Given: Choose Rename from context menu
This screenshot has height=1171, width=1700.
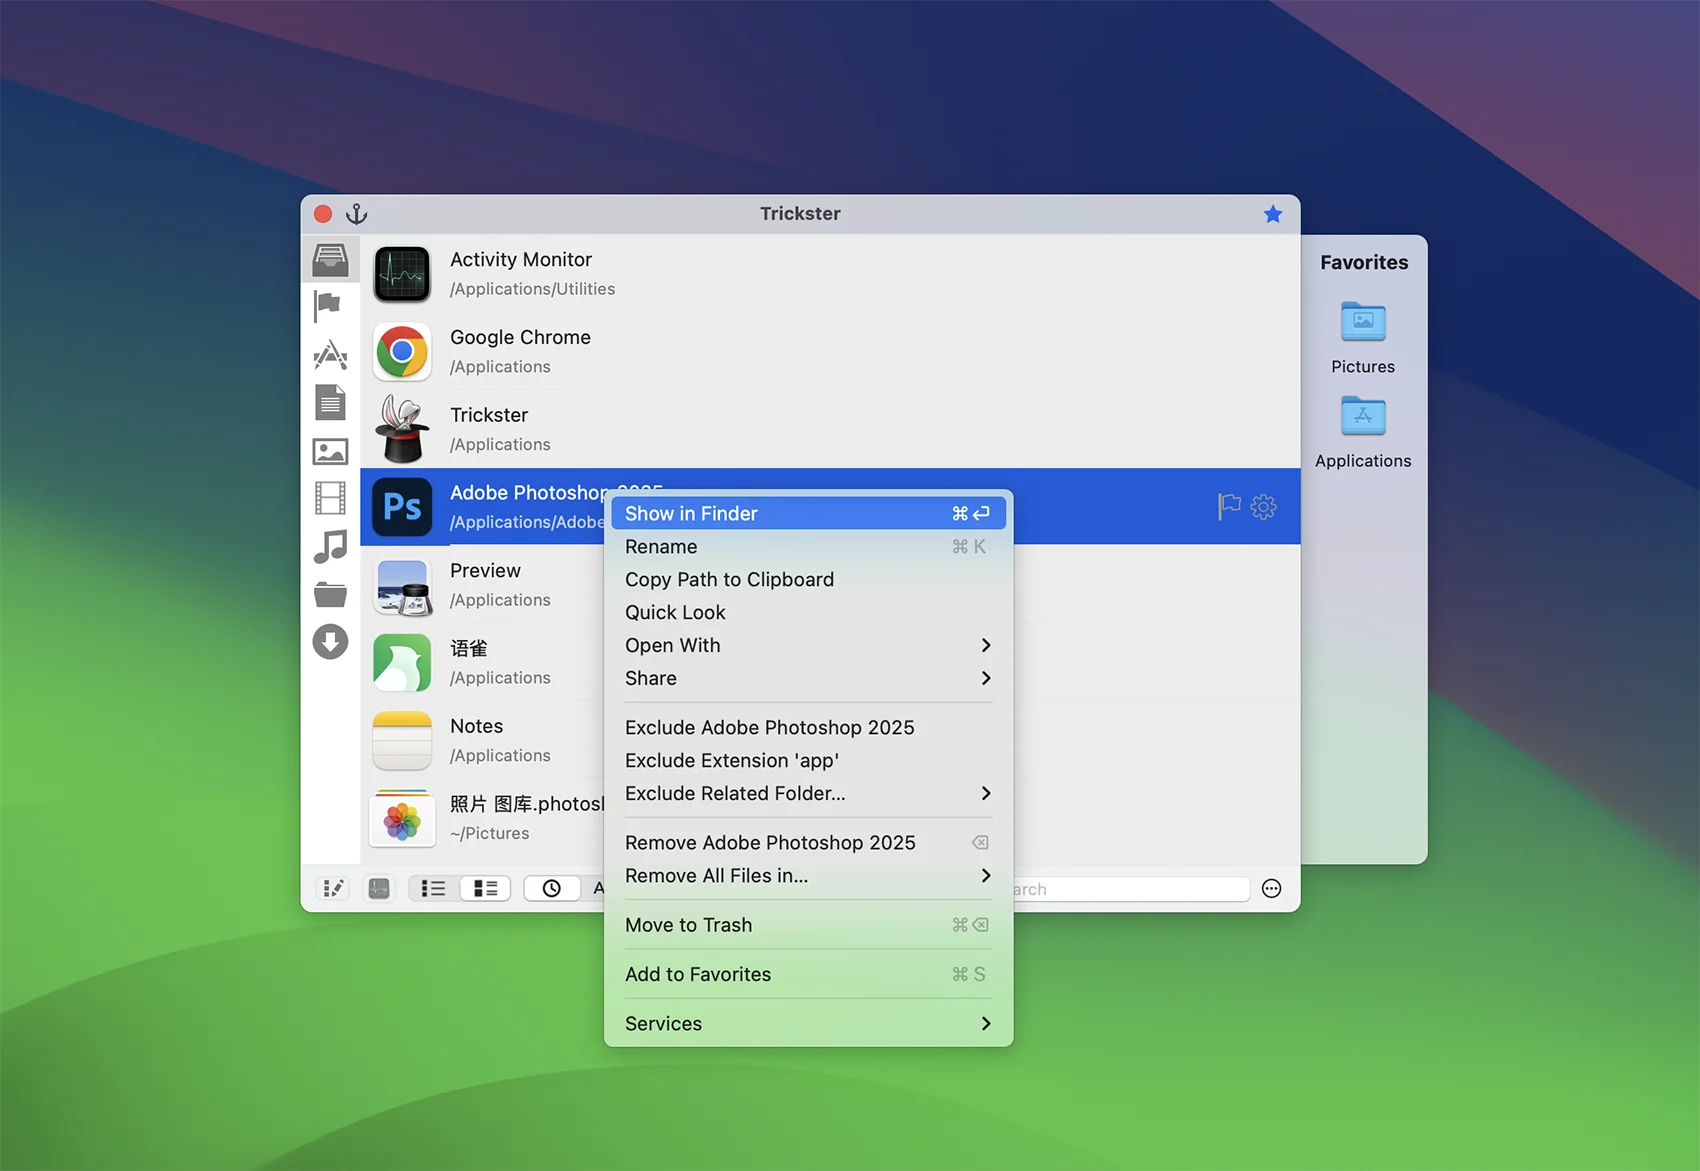Looking at the screenshot, I should tap(808, 546).
